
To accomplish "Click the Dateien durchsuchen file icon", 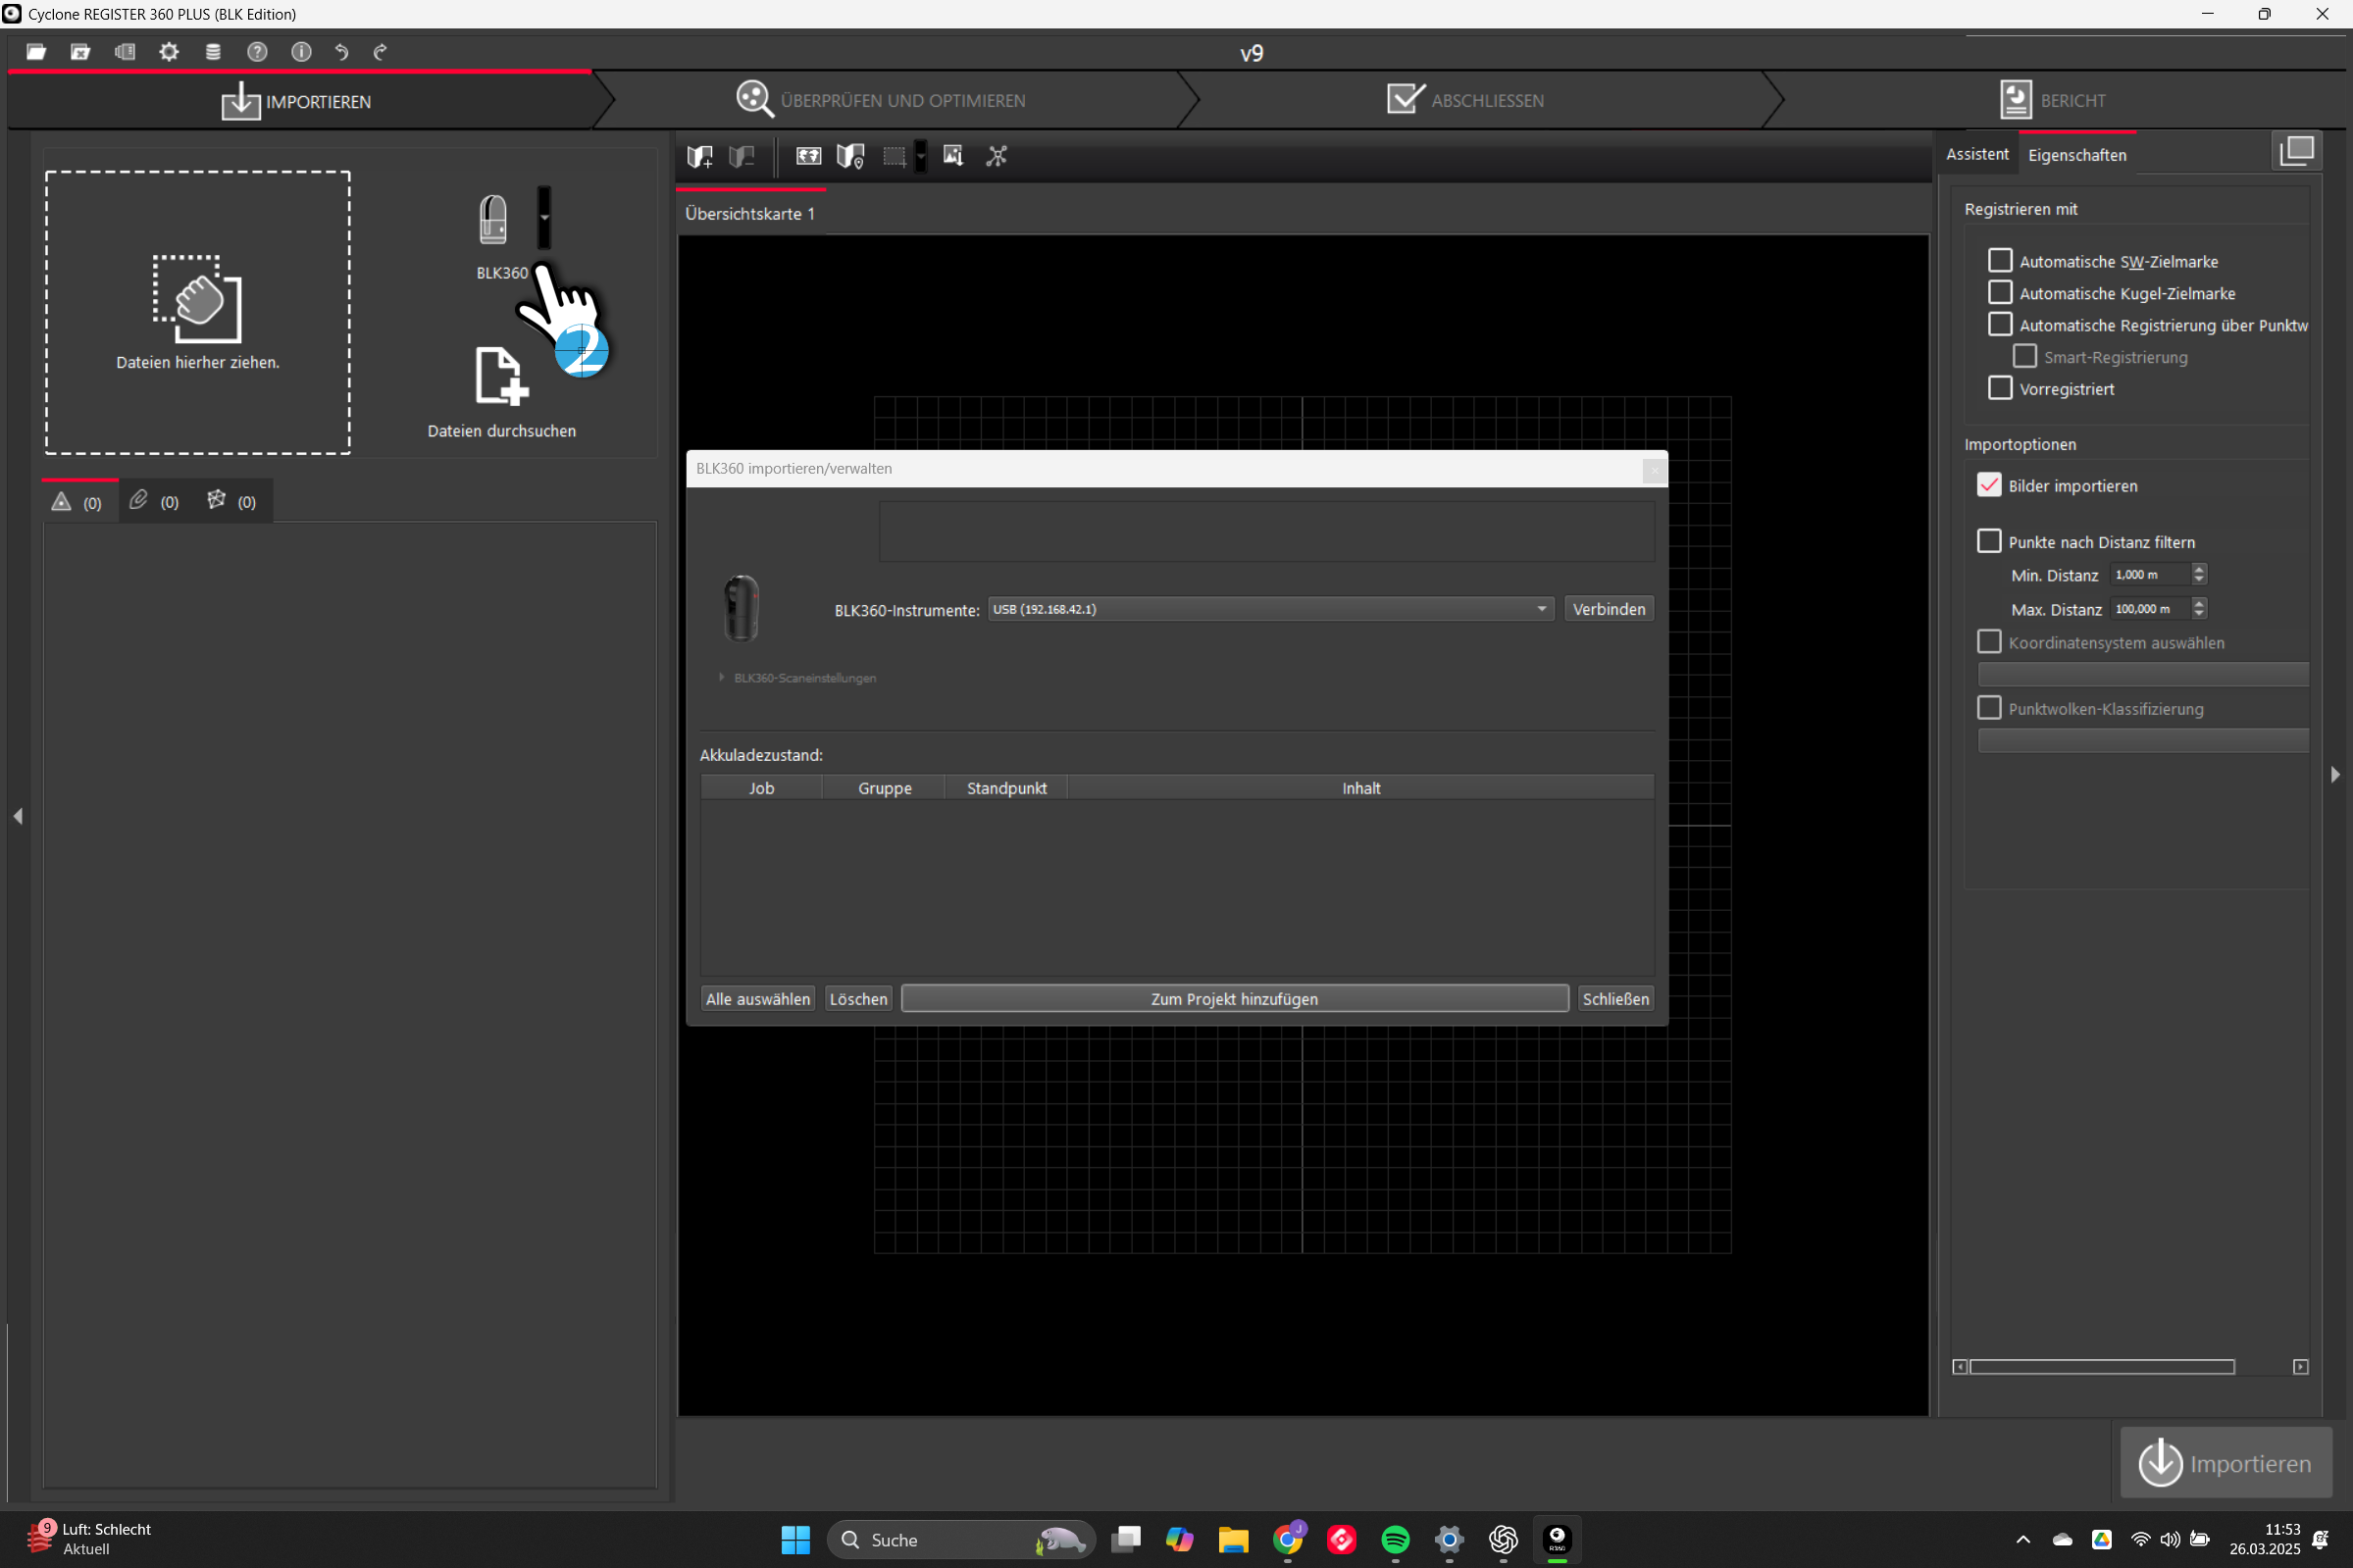I will pos(501,377).
